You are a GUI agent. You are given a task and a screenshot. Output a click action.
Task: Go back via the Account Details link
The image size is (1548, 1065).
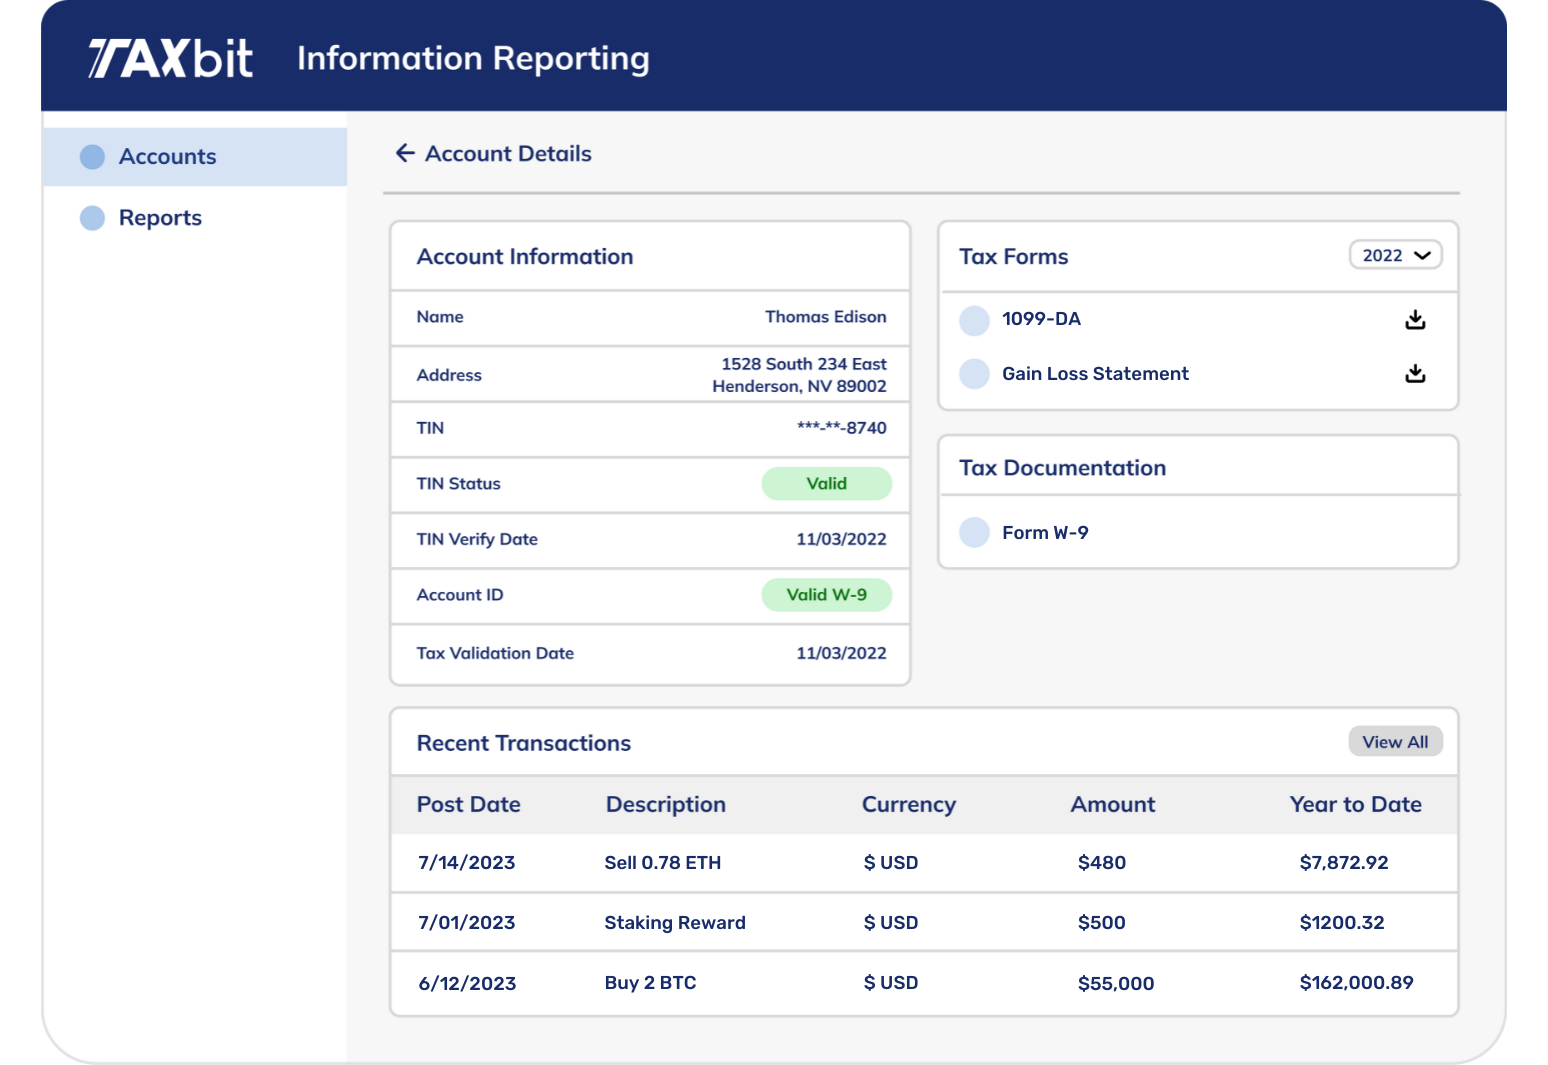point(508,154)
